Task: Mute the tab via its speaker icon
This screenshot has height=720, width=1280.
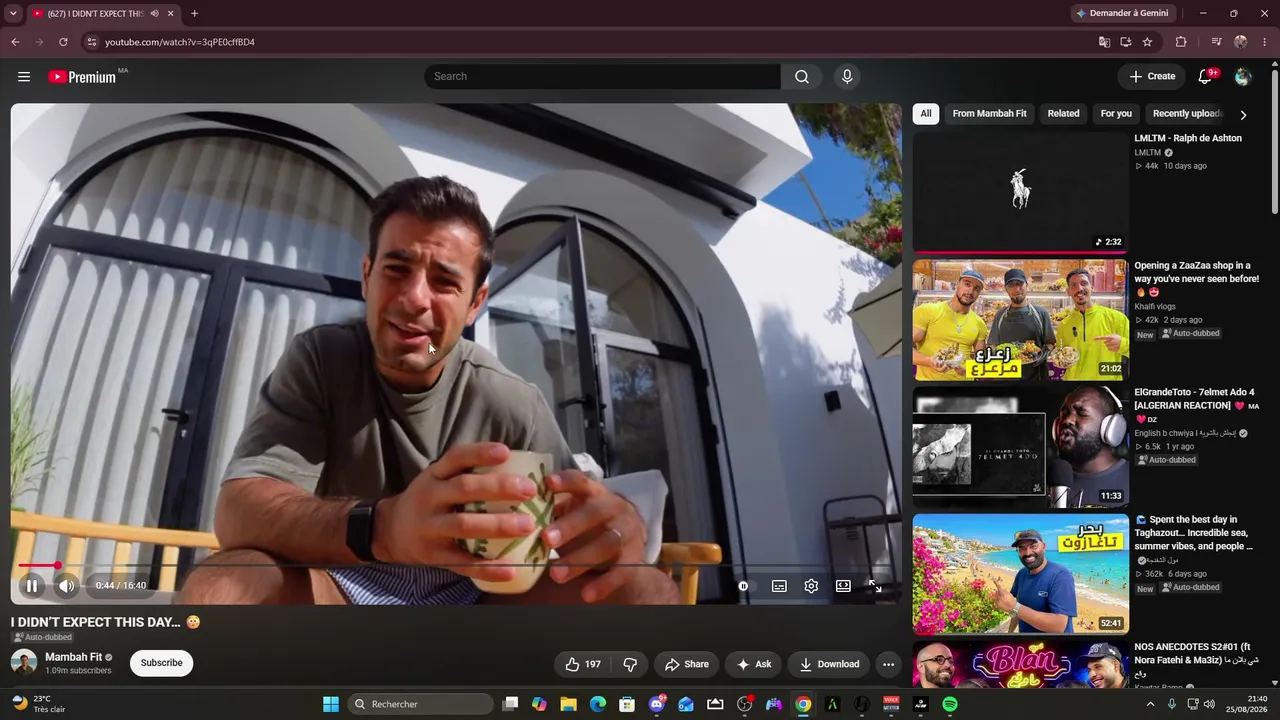Action: coord(154,14)
